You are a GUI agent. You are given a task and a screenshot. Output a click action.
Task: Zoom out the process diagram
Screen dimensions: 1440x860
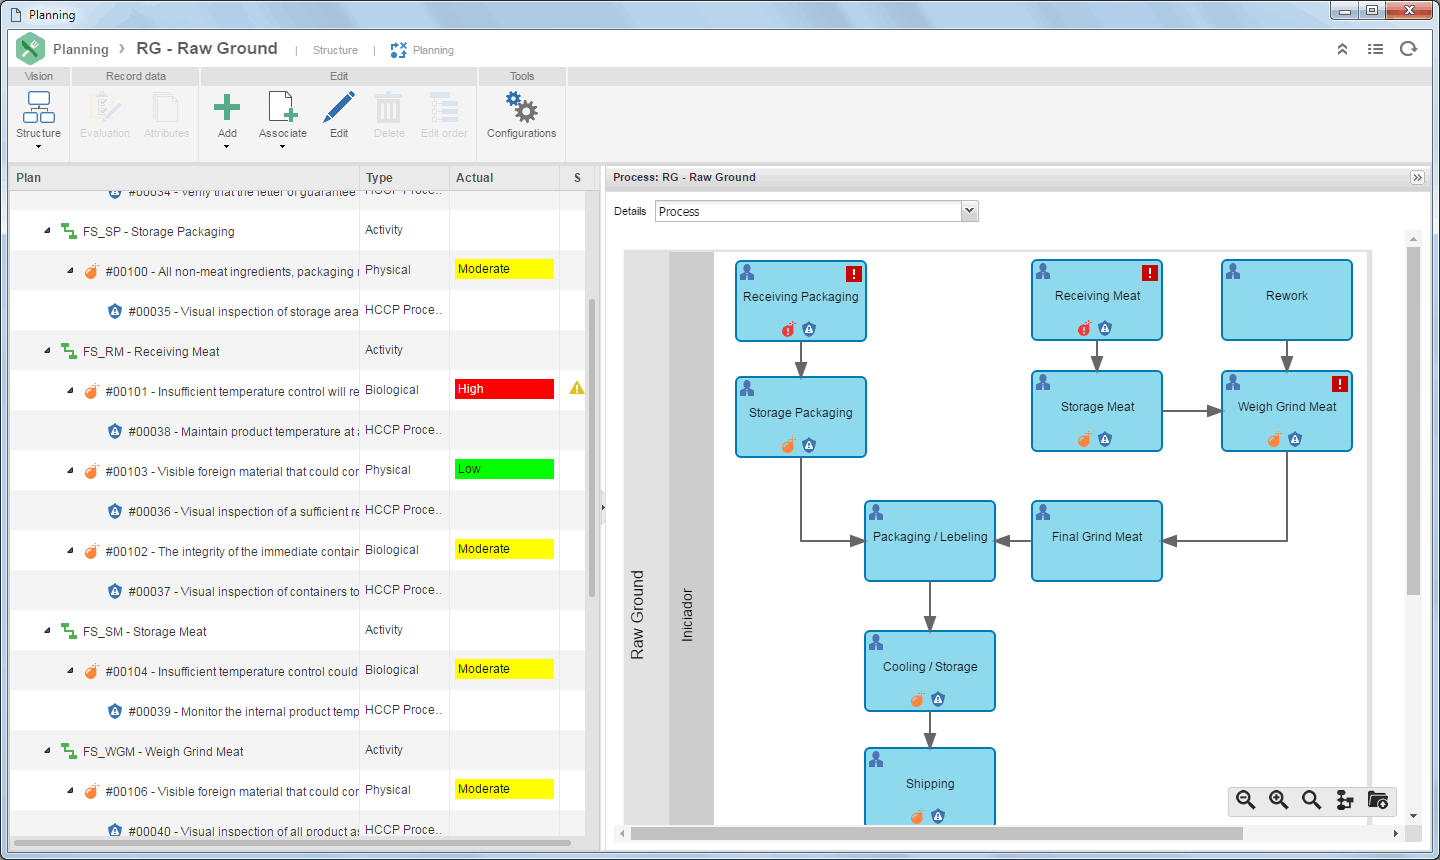tap(1245, 800)
